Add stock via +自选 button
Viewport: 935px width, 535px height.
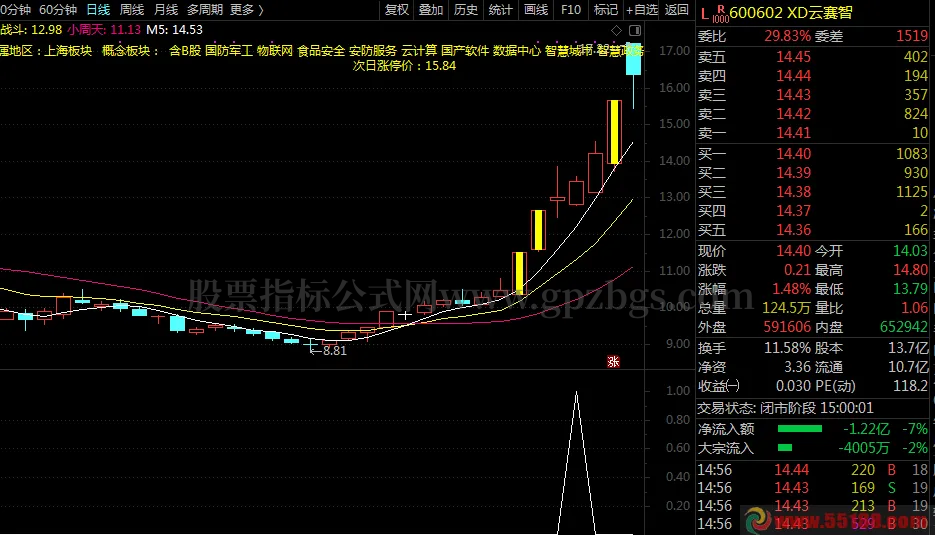pyautogui.click(x=641, y=10)
